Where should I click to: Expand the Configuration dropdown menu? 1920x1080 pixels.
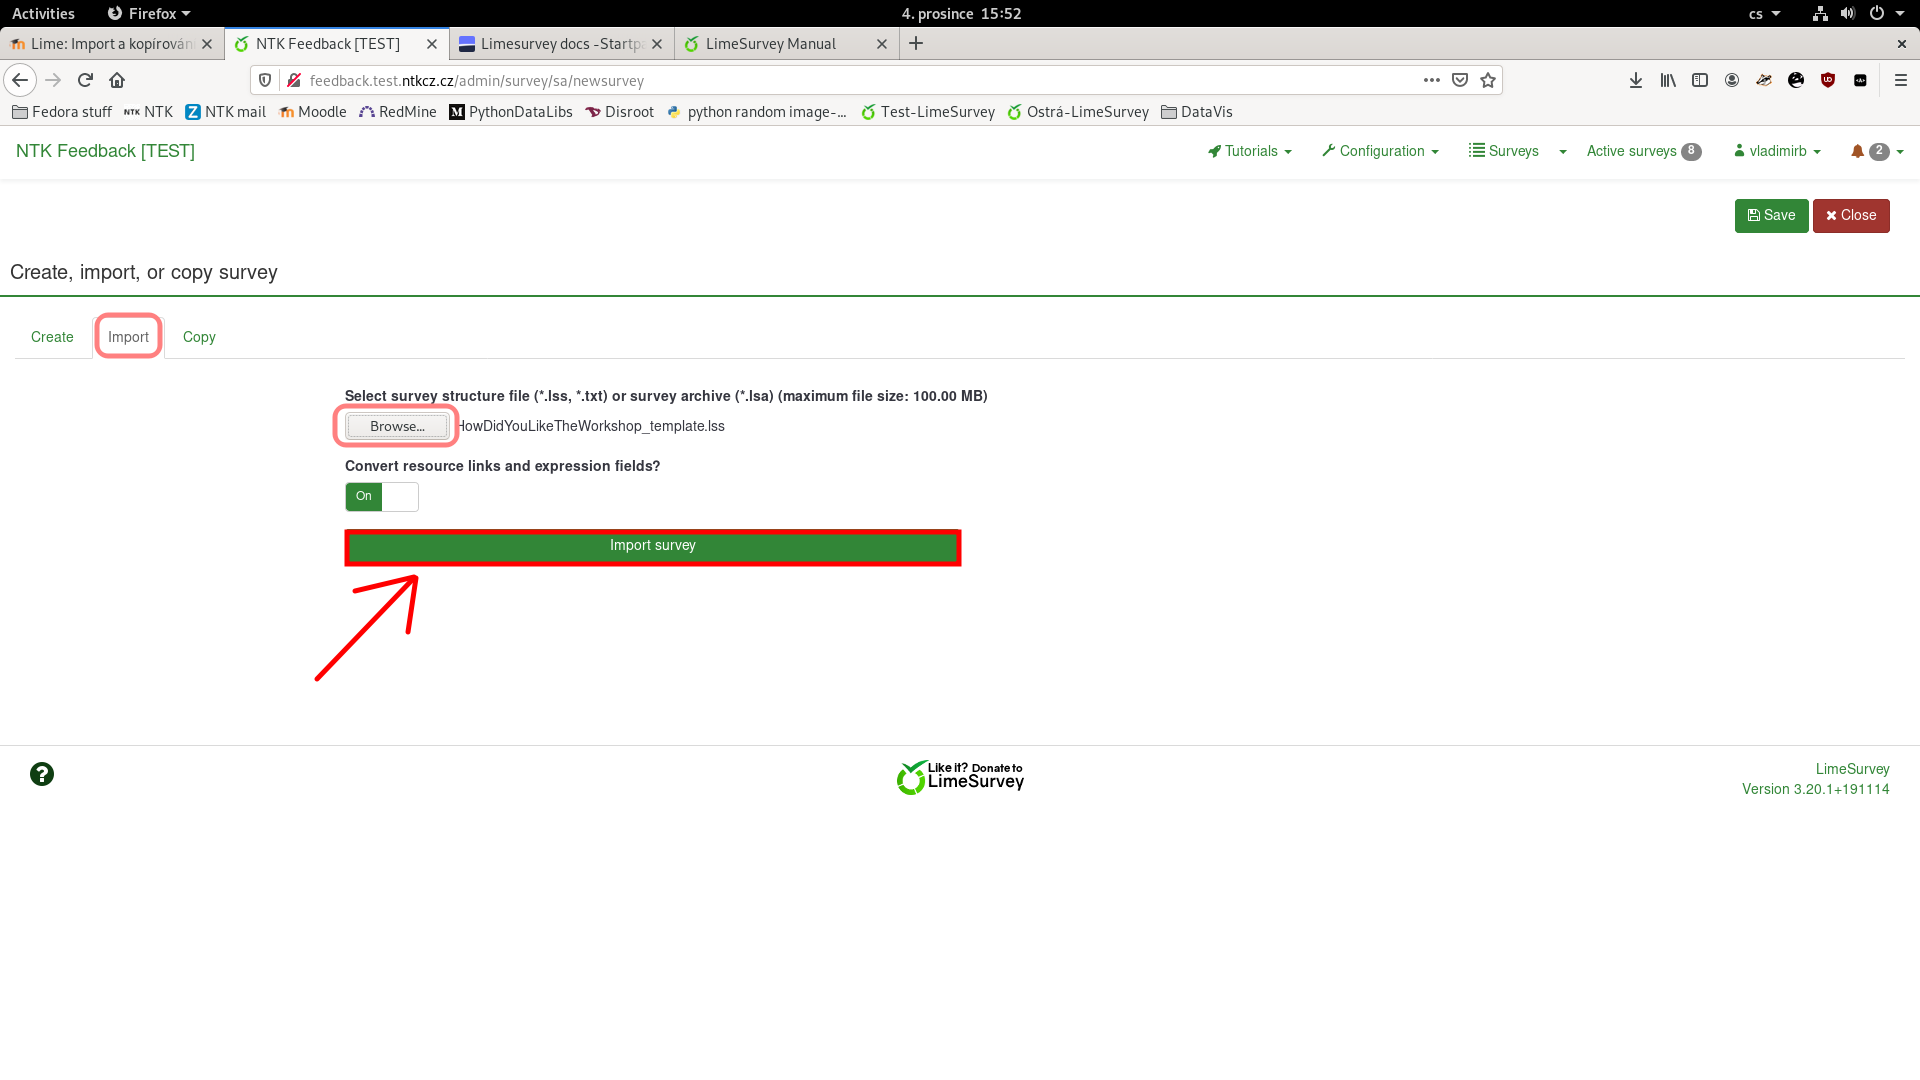[x=1380, y=151]
